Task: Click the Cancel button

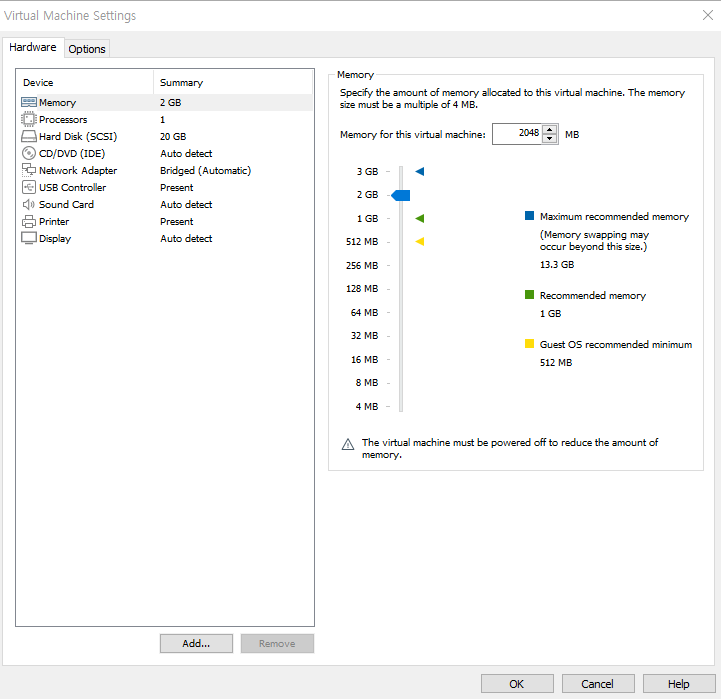Action: (x=598, y=684)
